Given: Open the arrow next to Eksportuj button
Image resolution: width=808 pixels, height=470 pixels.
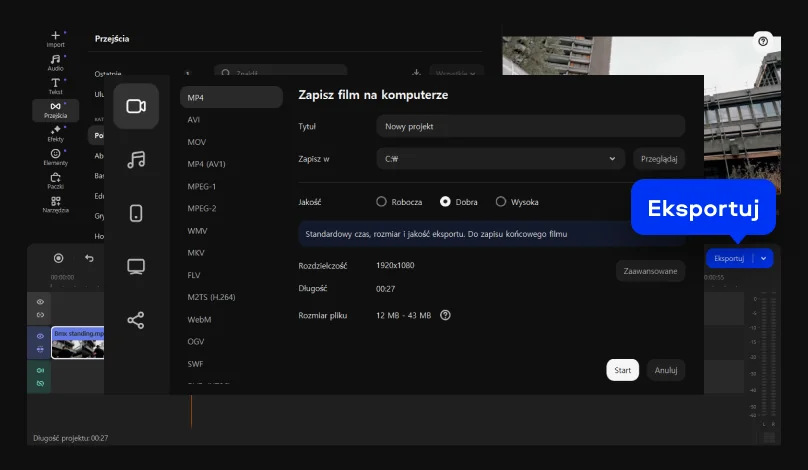Looking at the screenshot, I should (x=764, y=258).
